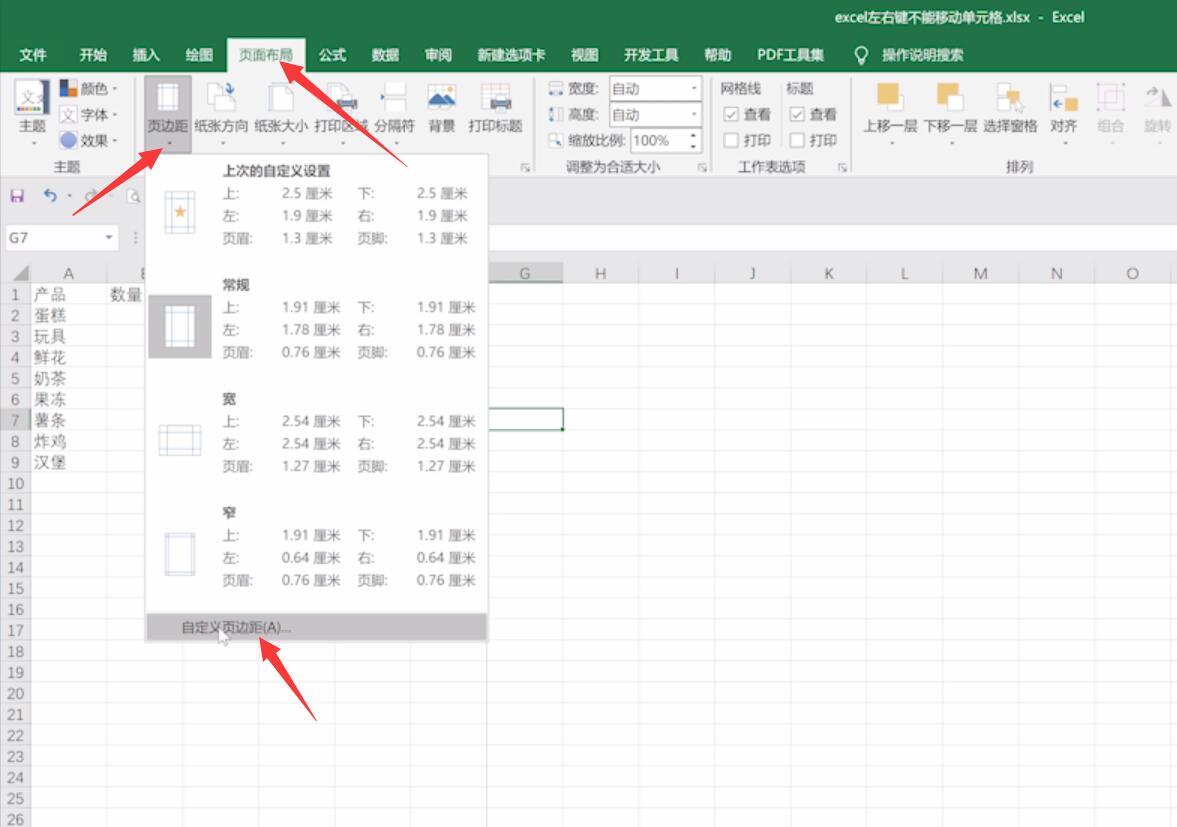Switch to the Formulas (公式) tab

pos(332,55)
